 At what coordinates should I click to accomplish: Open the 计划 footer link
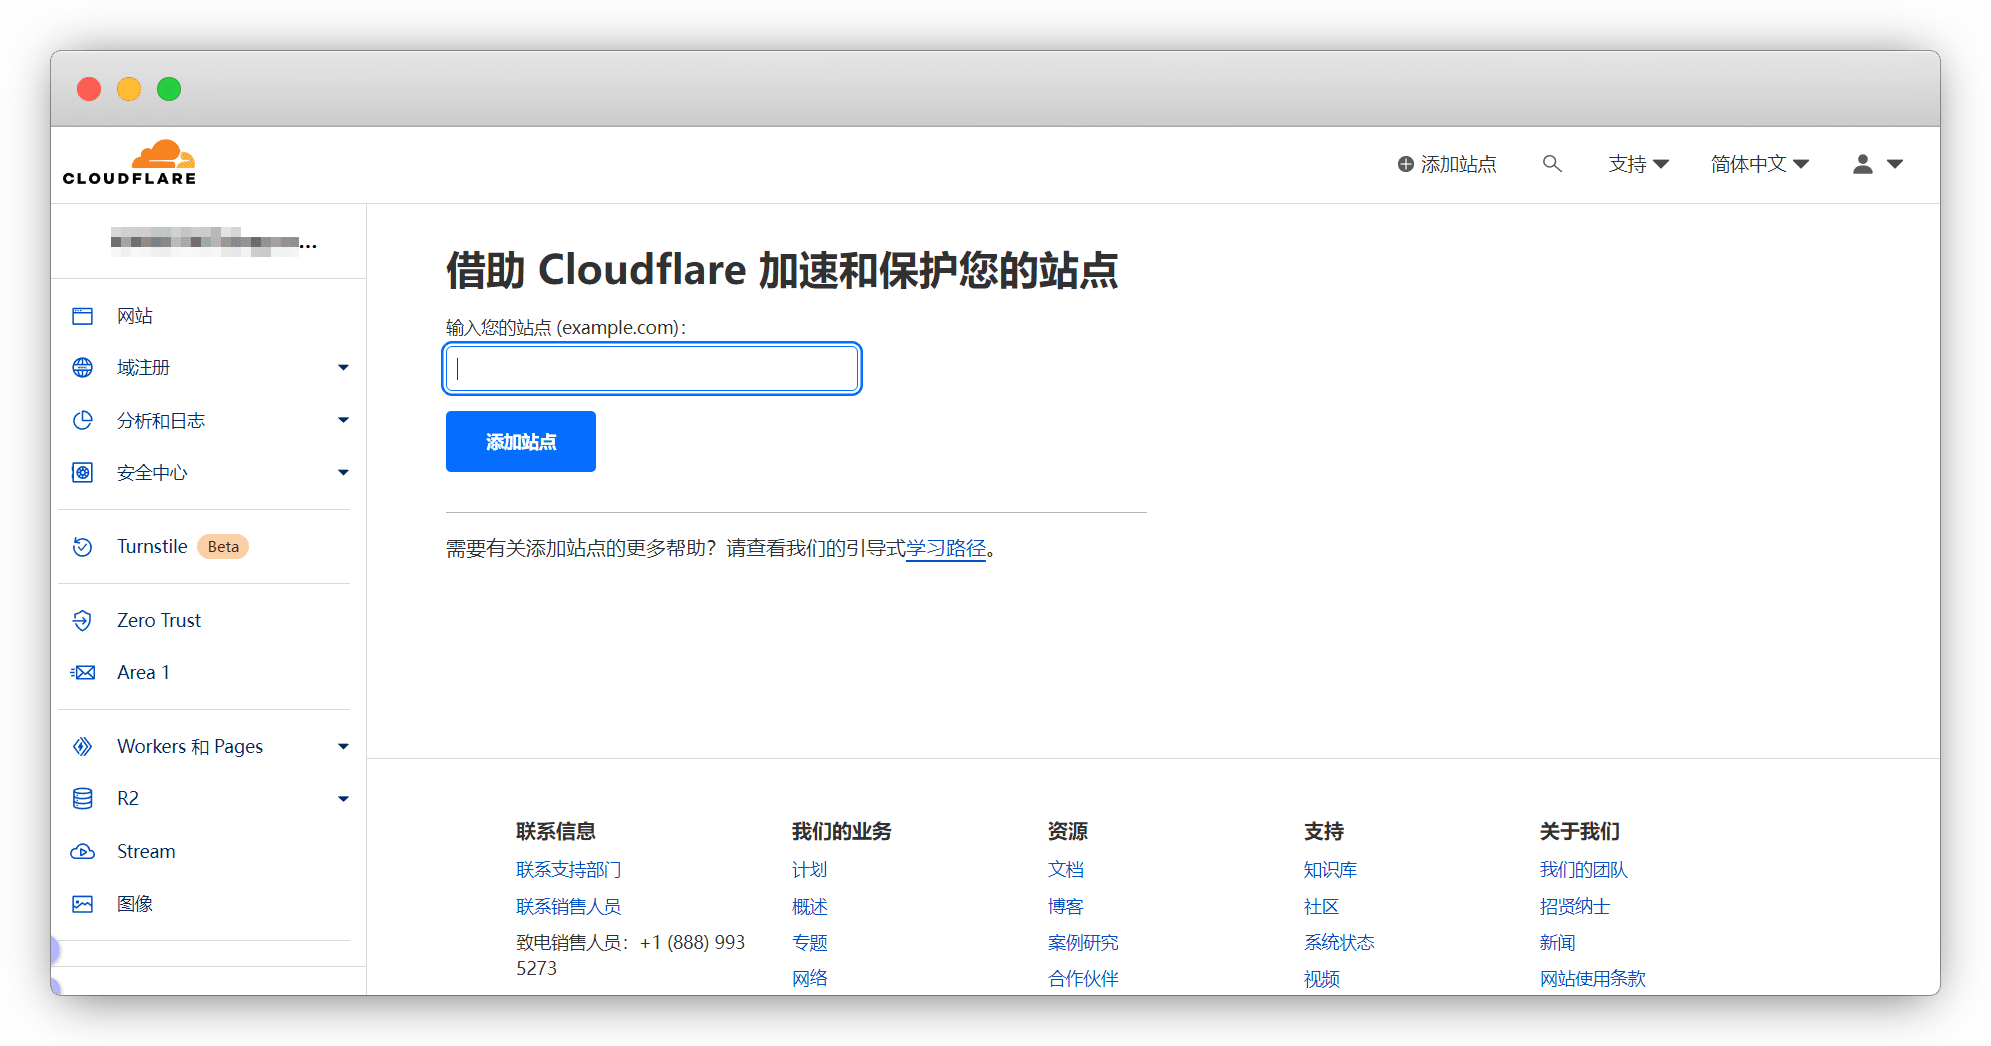pos(809,870)
